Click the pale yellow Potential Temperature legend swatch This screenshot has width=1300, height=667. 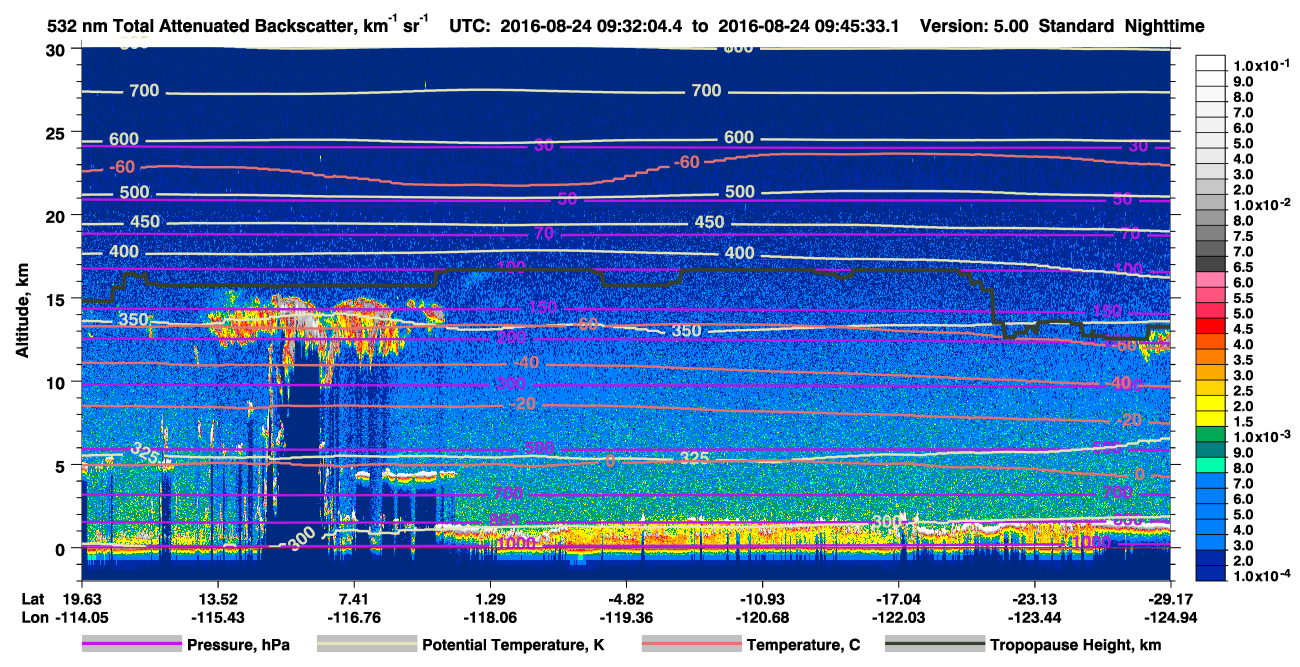367,645
